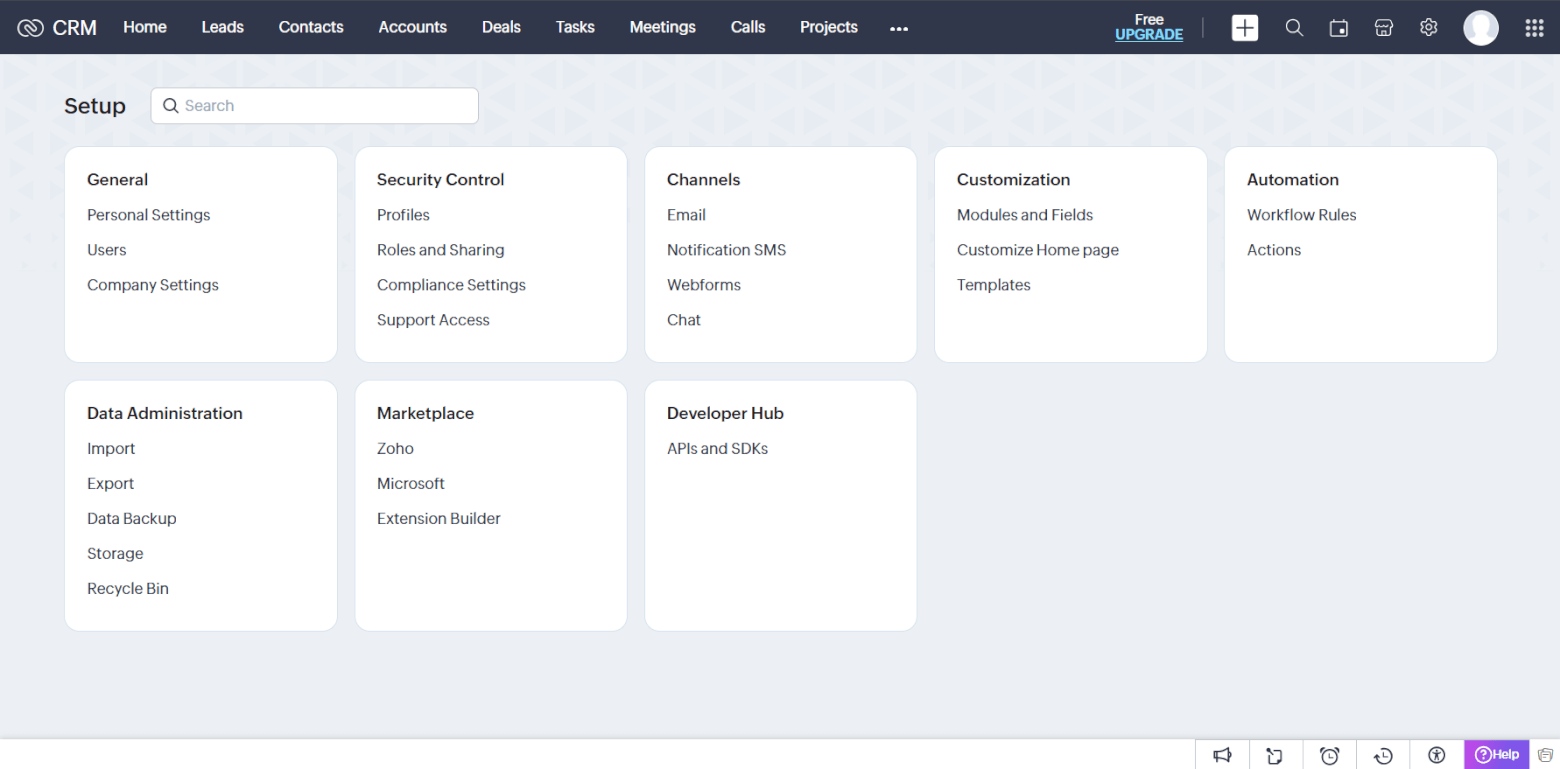This screenshot has width=1560, height=769.
Task: Open Notification SMS settings
Action: pos(727,250)
